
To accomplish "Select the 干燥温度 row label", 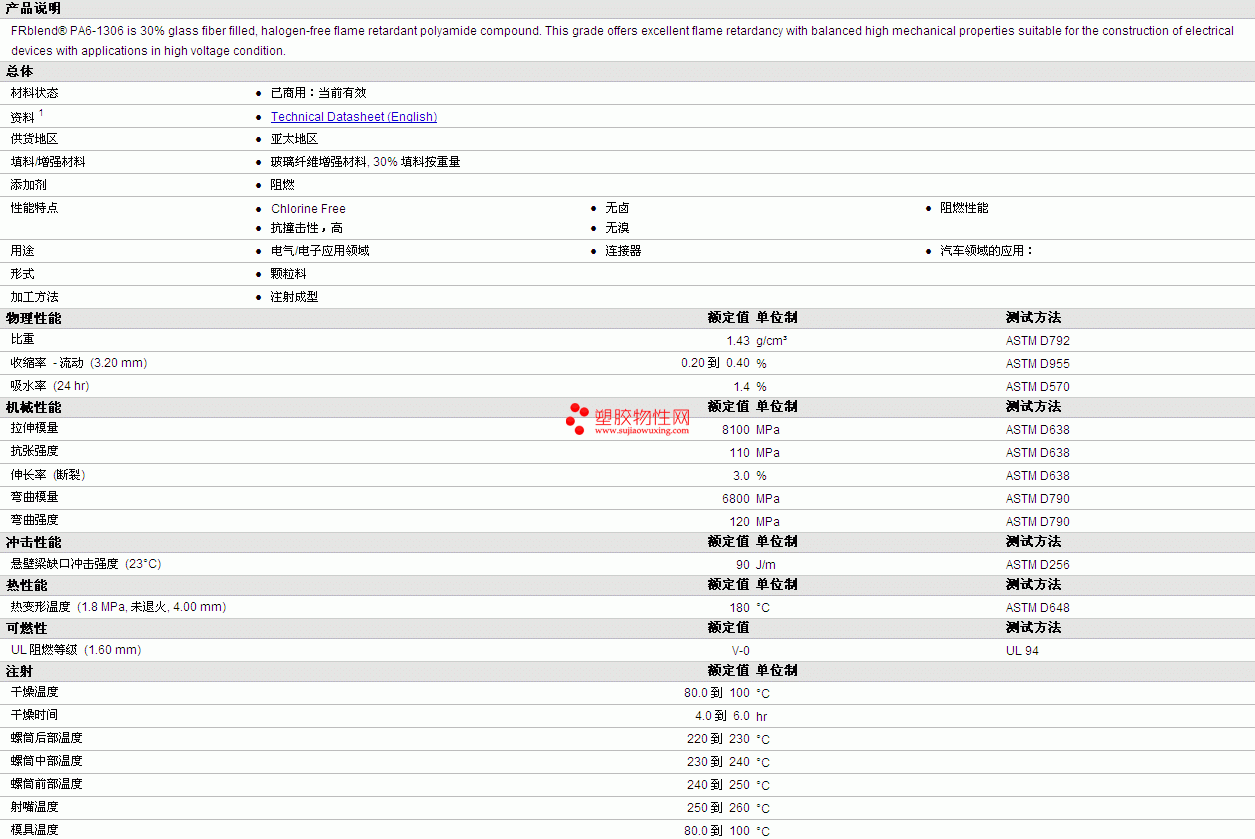I will 35,692.
